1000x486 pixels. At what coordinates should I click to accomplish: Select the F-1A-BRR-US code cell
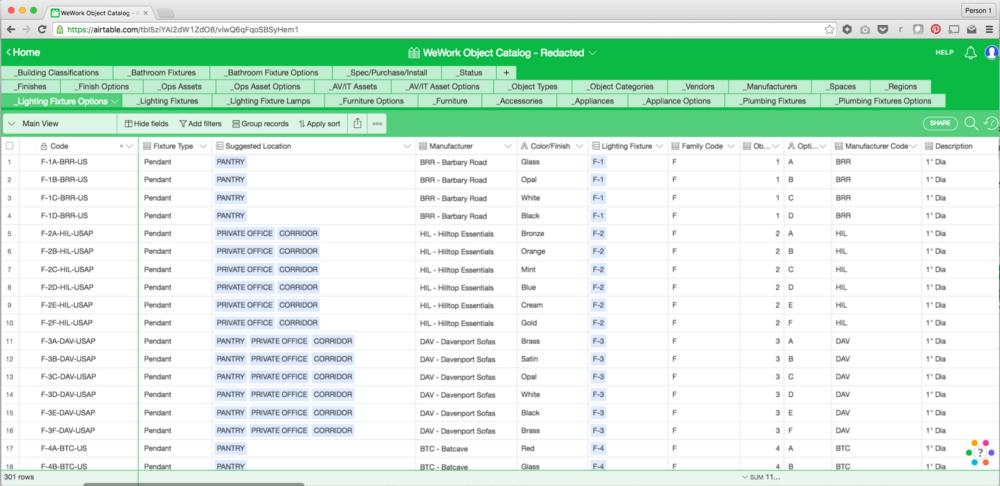[x=78, y=162]
